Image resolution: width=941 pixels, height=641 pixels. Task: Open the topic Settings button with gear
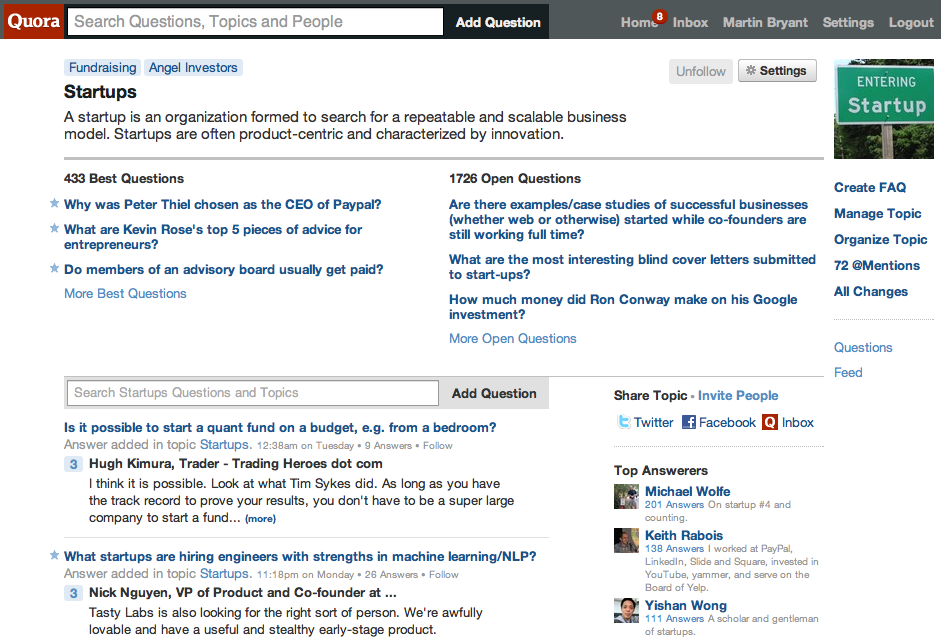(x=777, y=71)
